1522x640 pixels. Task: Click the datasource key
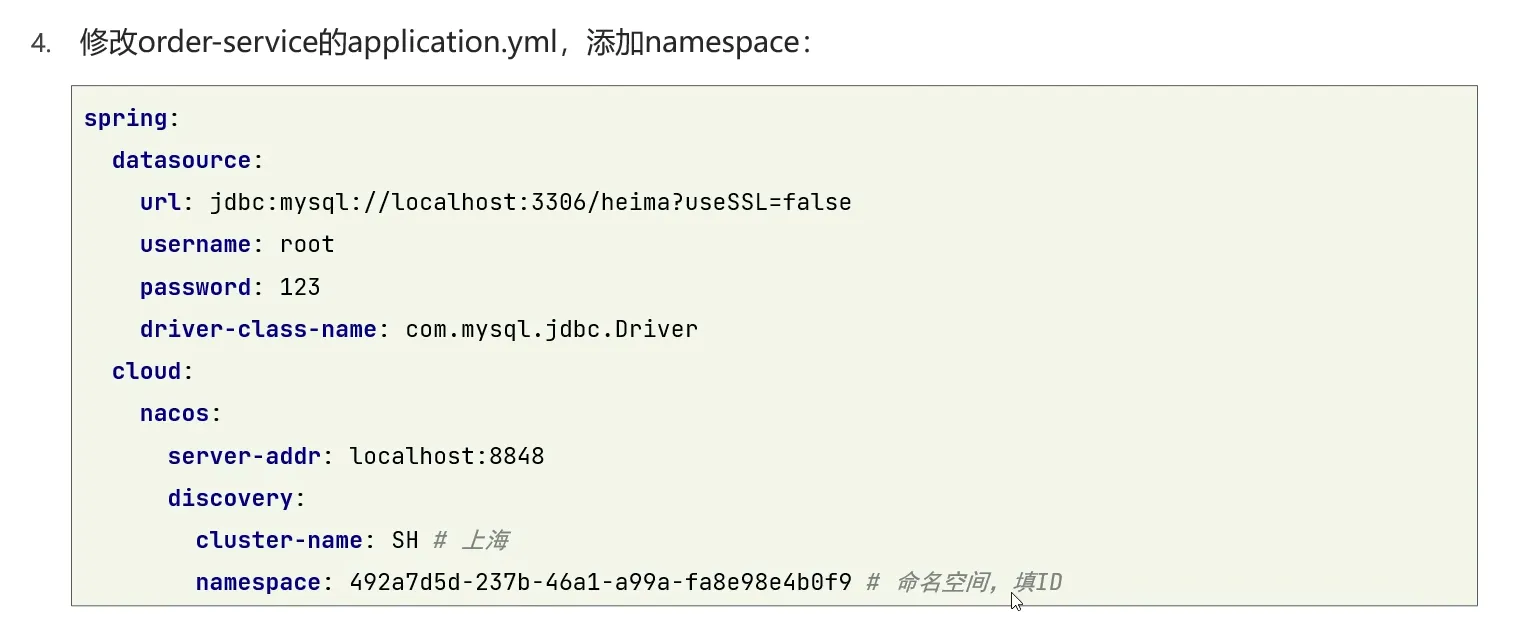[181, 160]
